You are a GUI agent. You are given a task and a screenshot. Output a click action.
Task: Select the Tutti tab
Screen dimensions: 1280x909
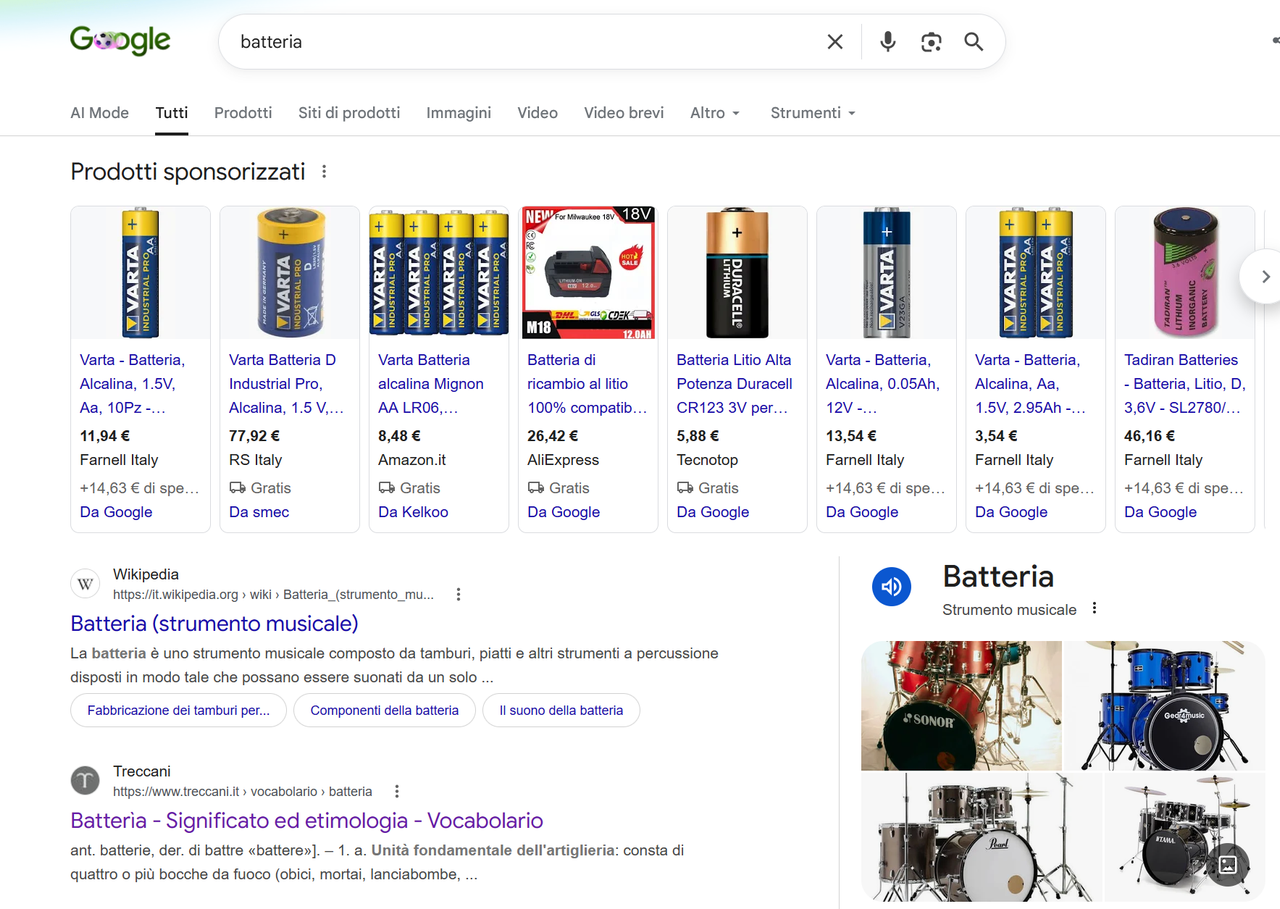click(171, 113)
